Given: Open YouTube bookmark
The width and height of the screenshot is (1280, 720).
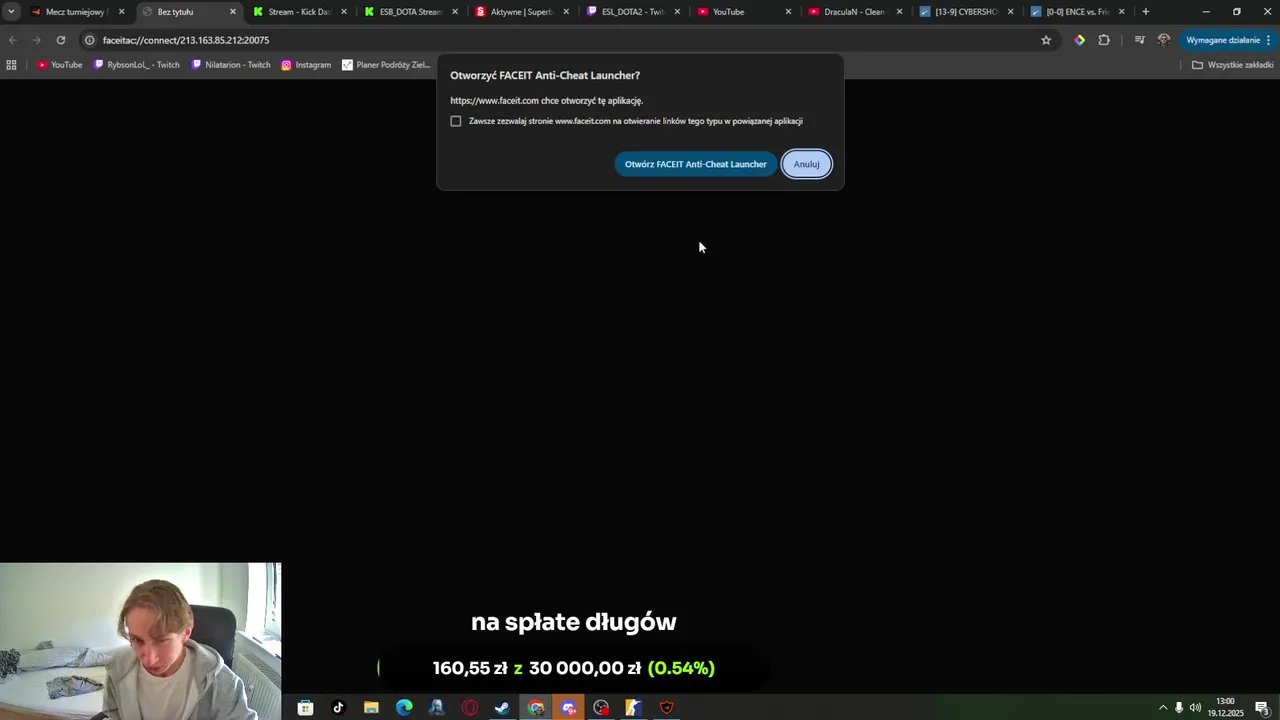Looking at the screenshot, I should [x=60, y=65].
